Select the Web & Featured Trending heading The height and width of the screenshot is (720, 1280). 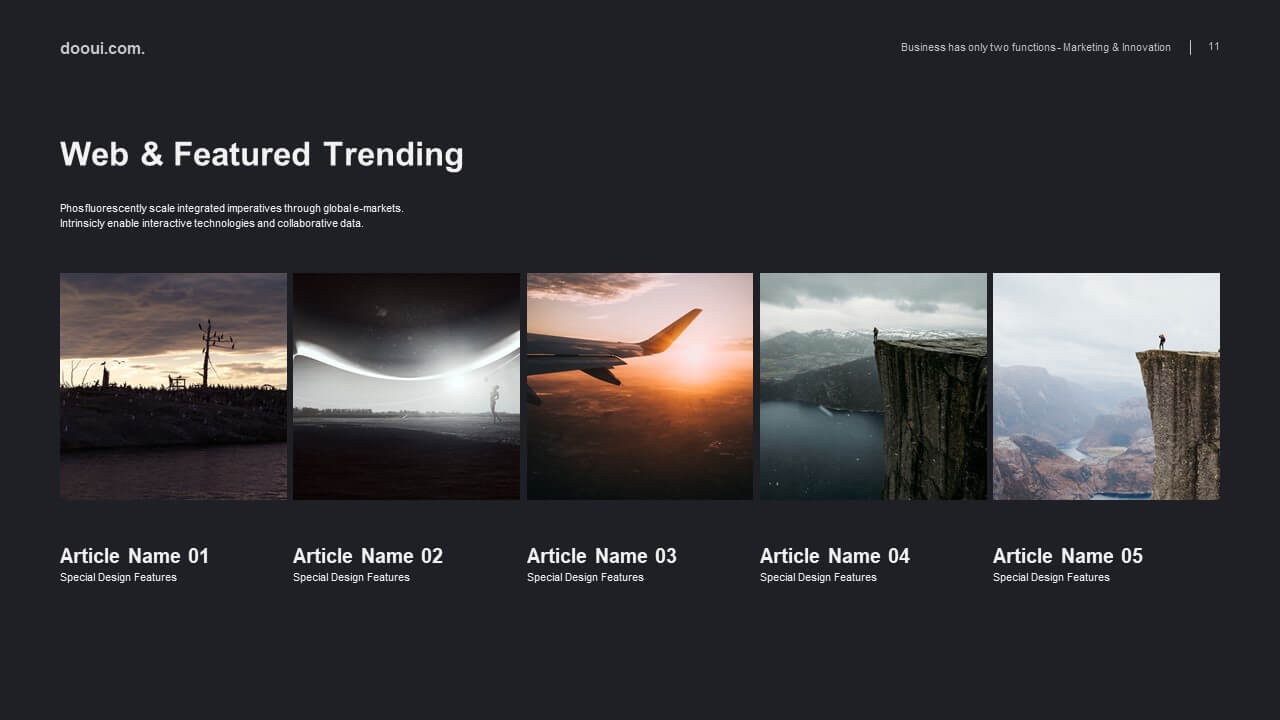coord(262,154)
